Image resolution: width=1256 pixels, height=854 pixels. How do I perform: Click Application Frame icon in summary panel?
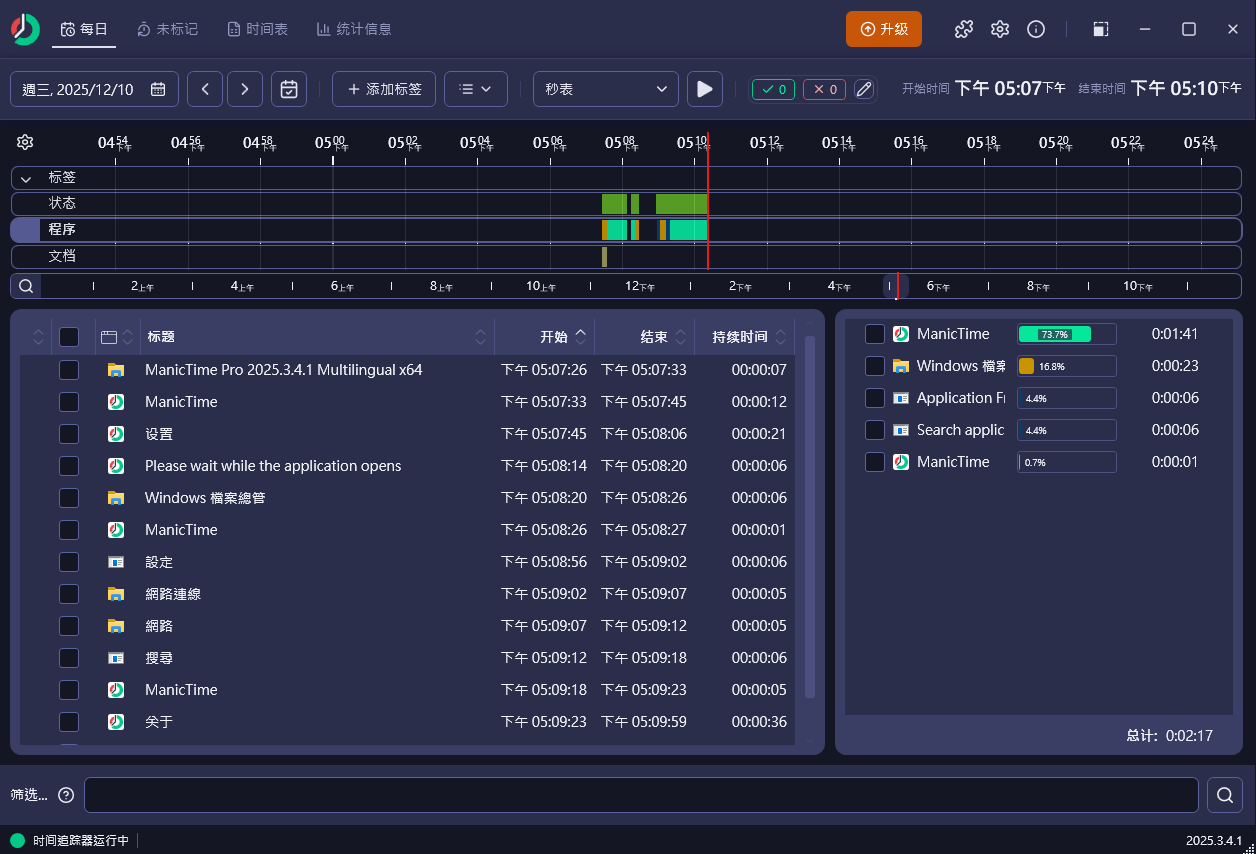click(901, 398)
